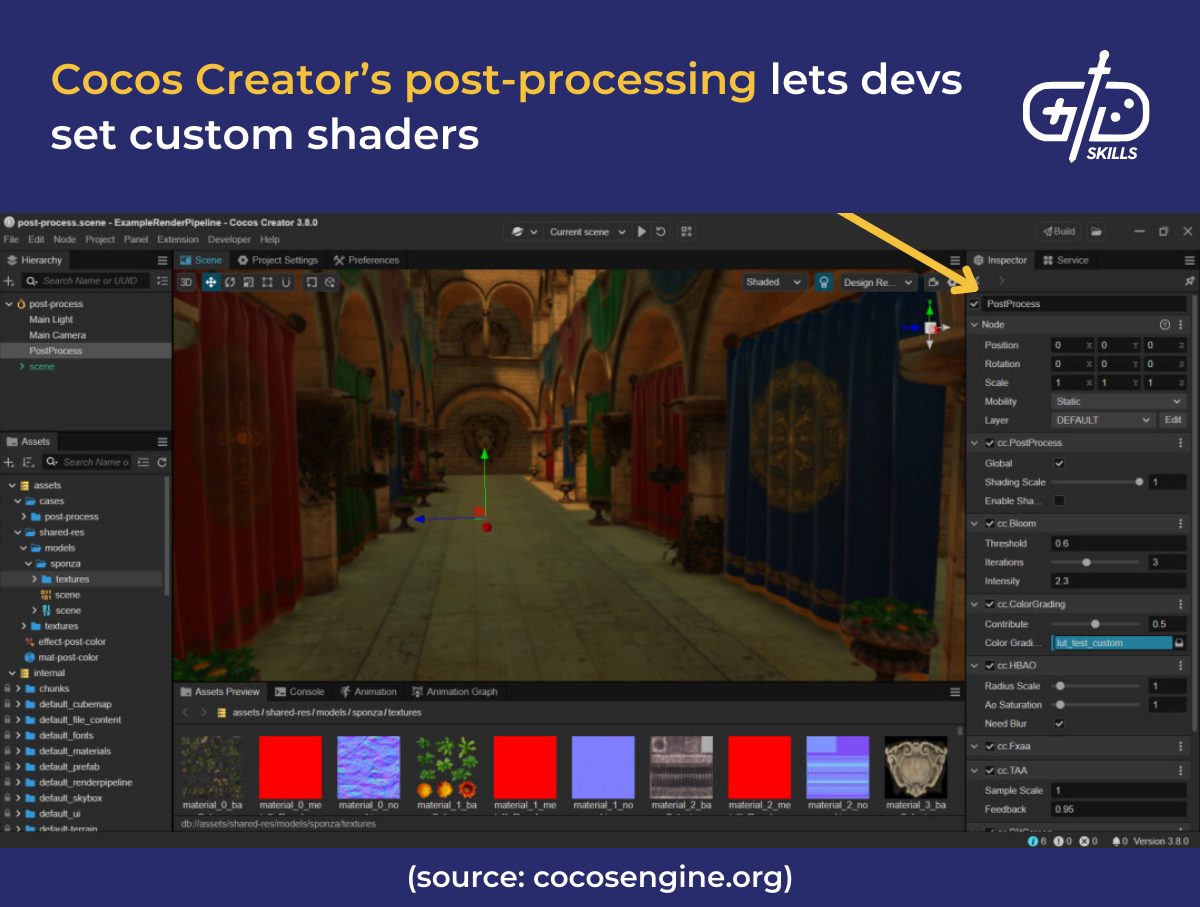This screenshot has width=1200, height=907.
Task: Select the Rotate tool in the scene toolbar
Action: pyautogui.click(x=229, y=281)
